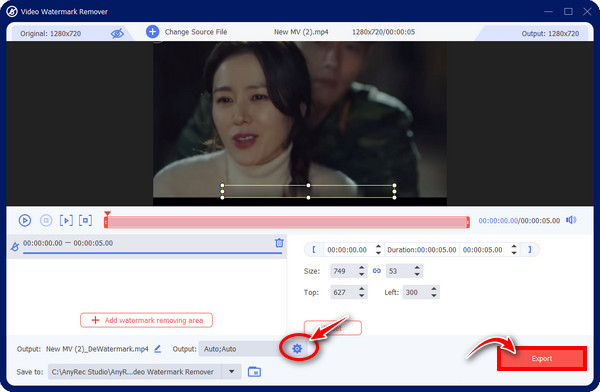Click the height size field 53

pyautogui.click(x=399, y=271)
